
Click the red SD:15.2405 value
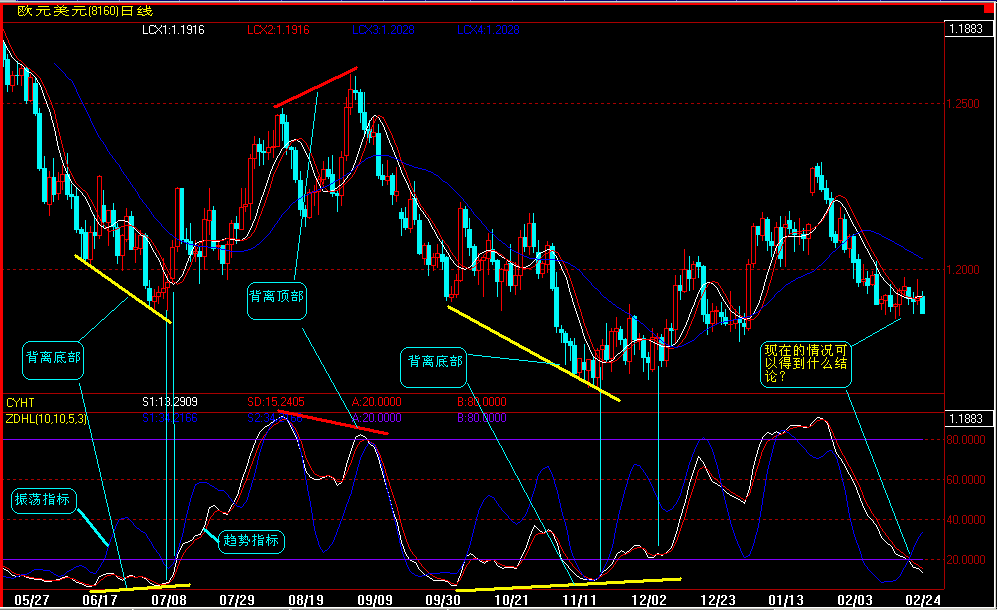[275, 402]
